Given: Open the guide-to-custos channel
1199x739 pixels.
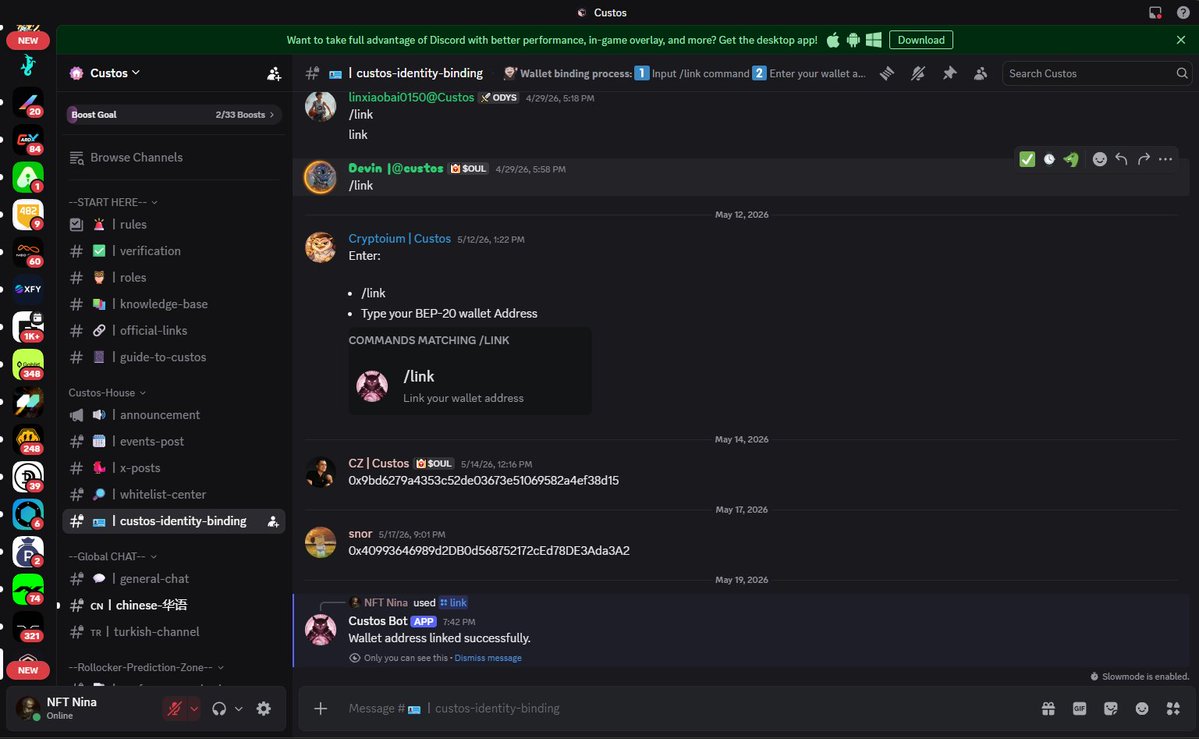Looking at the screenshot, I should (174, 357).
